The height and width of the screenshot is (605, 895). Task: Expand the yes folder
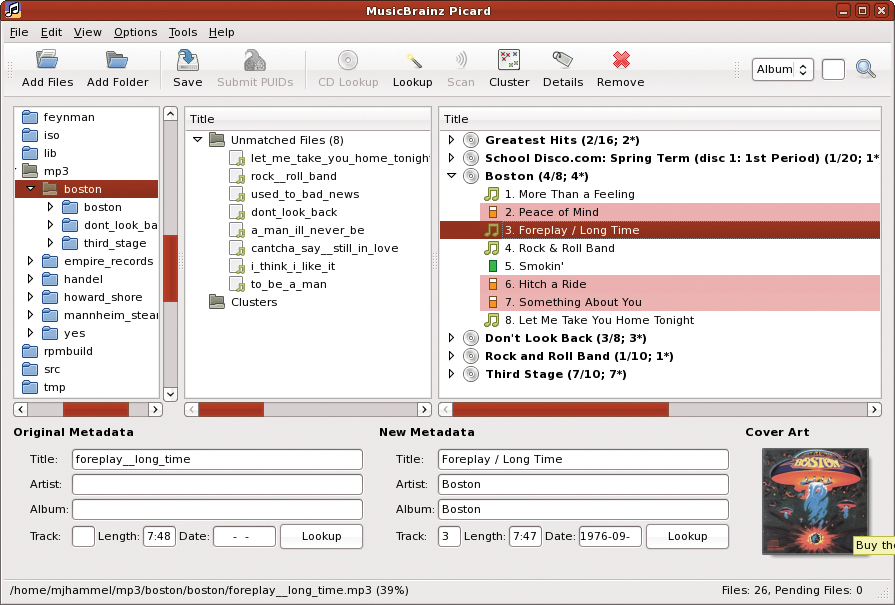[30, 333]
